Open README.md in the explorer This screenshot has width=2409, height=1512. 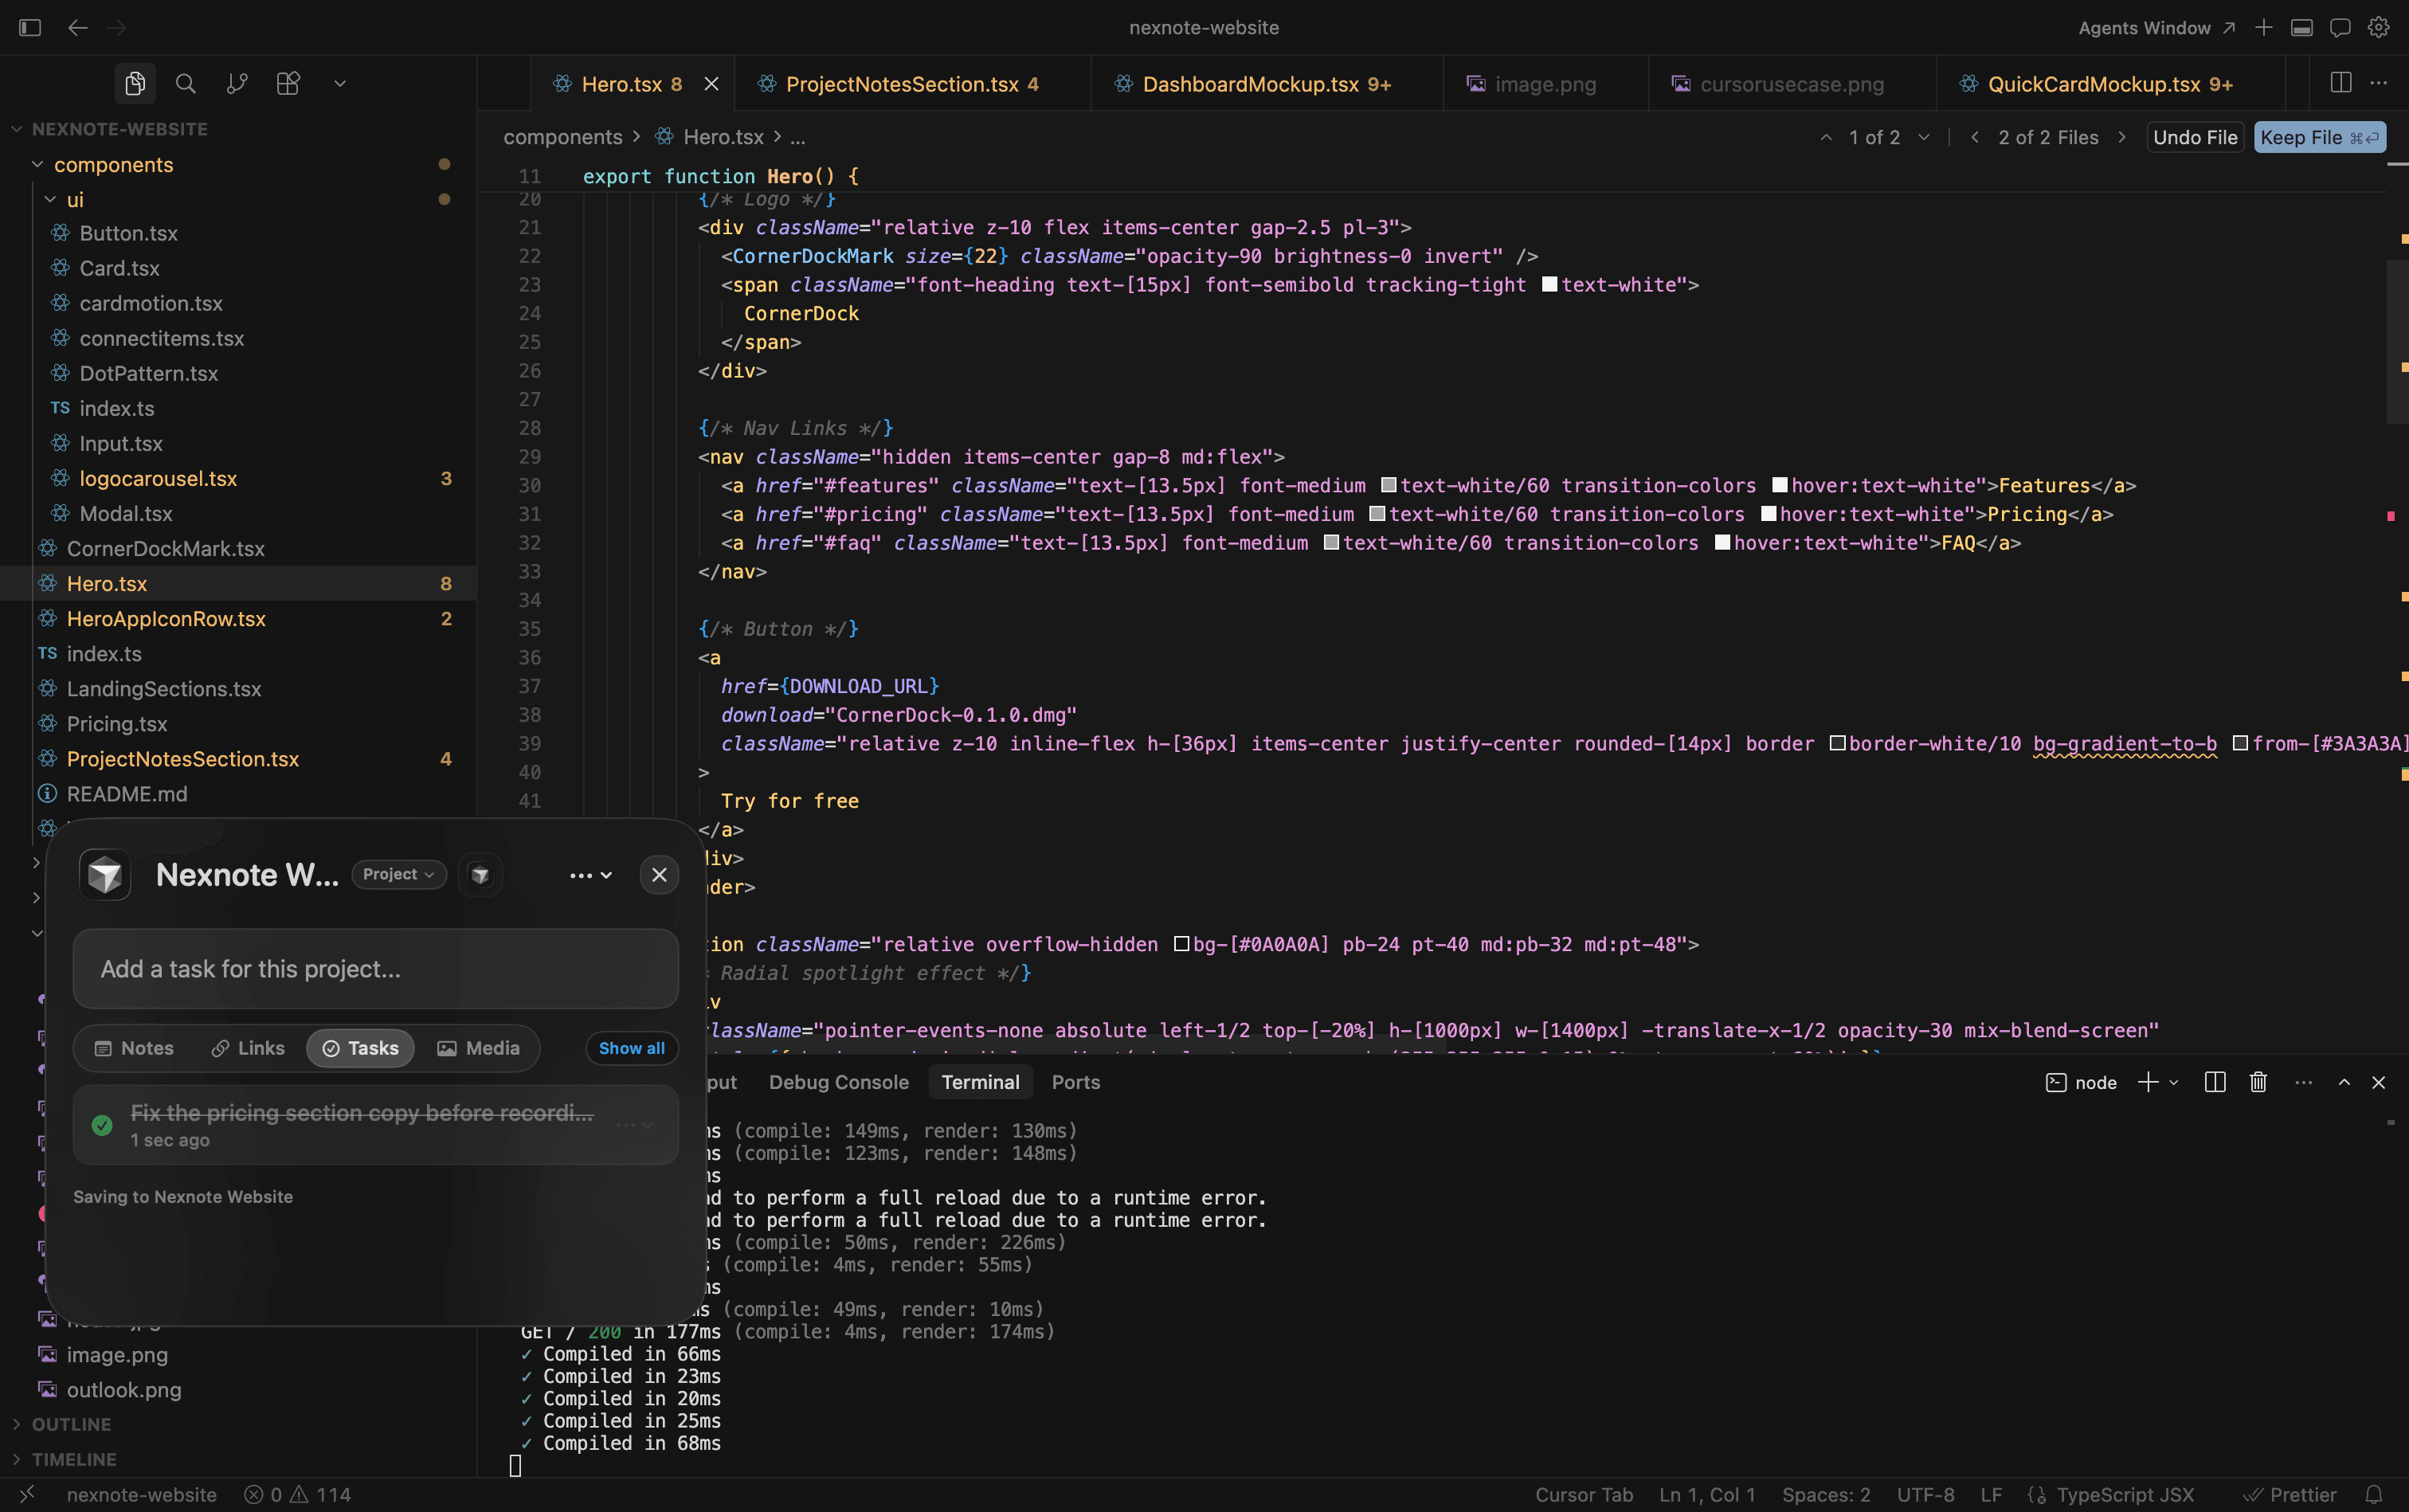pyautogui.click(x=127, y=793)
